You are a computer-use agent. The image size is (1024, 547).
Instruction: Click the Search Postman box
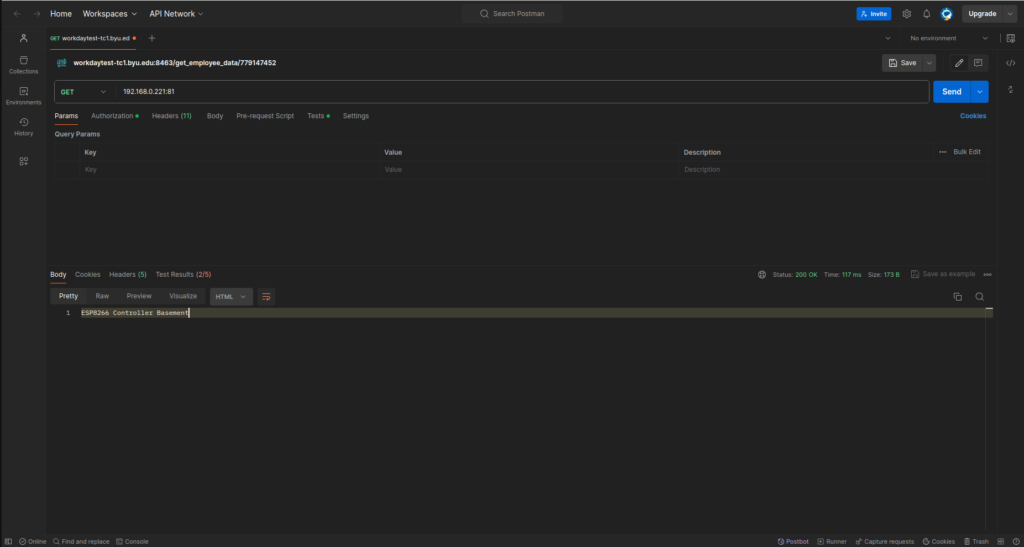point(512,14)
